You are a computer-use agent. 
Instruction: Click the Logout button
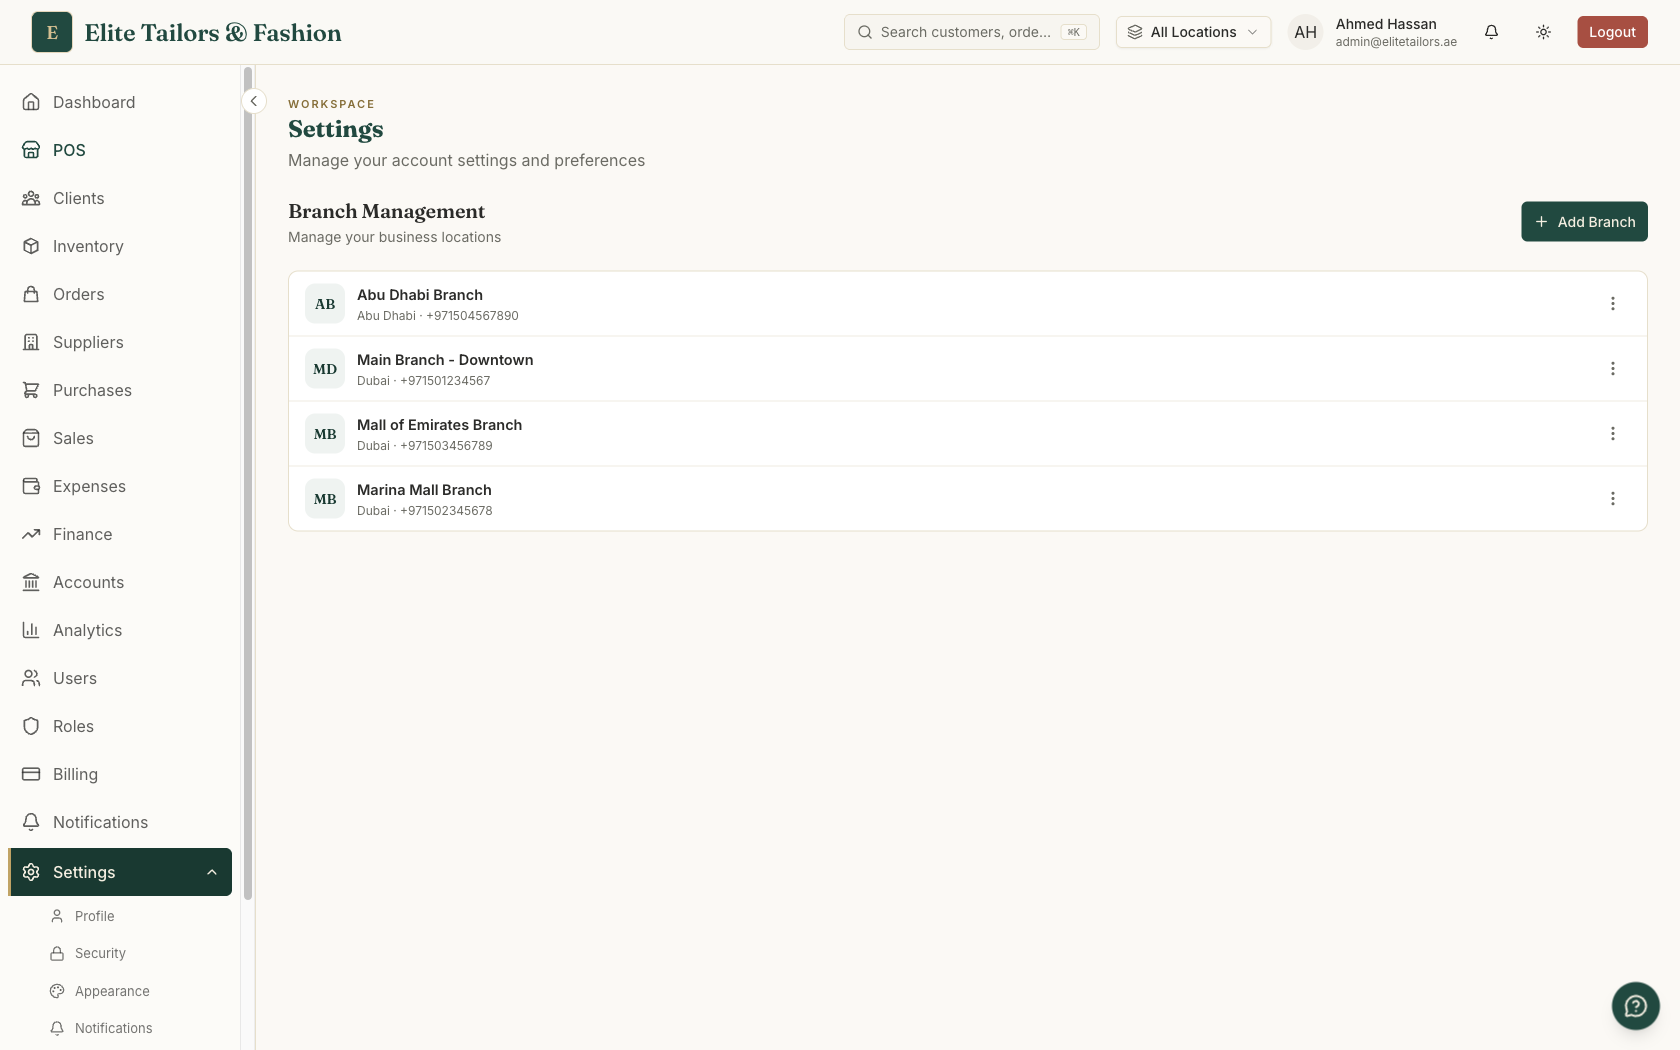pos(1612,32)
